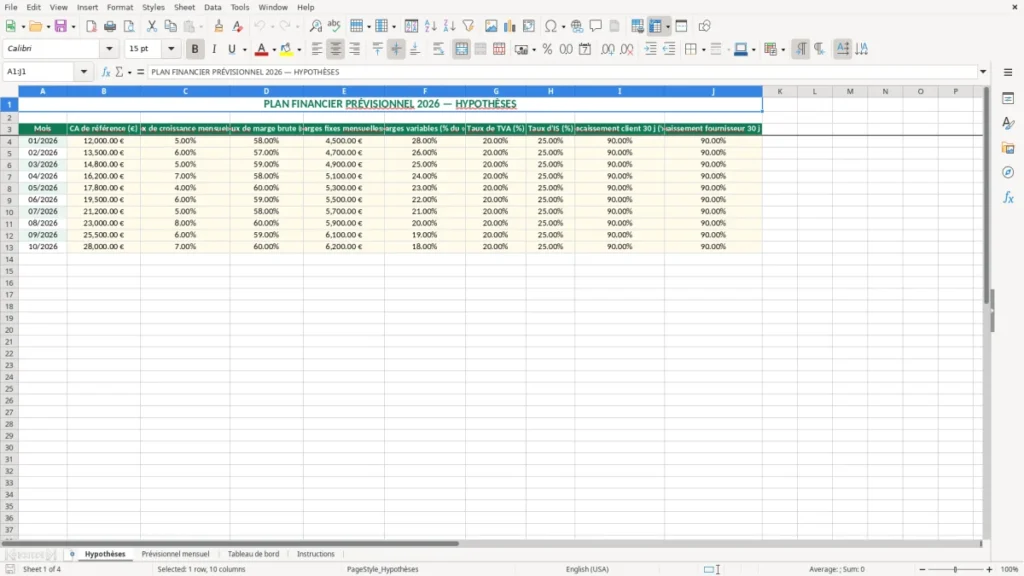Insert an image via picture icon
1024x576 pixels.
click(x=491, y=26)
